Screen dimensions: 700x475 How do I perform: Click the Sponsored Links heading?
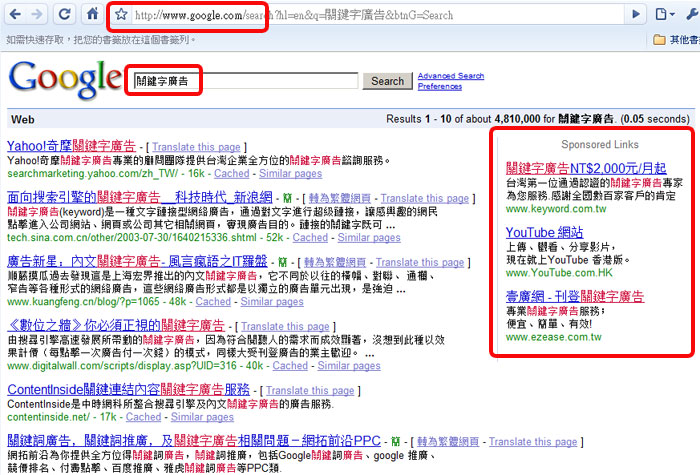click(x=600, y=145)
